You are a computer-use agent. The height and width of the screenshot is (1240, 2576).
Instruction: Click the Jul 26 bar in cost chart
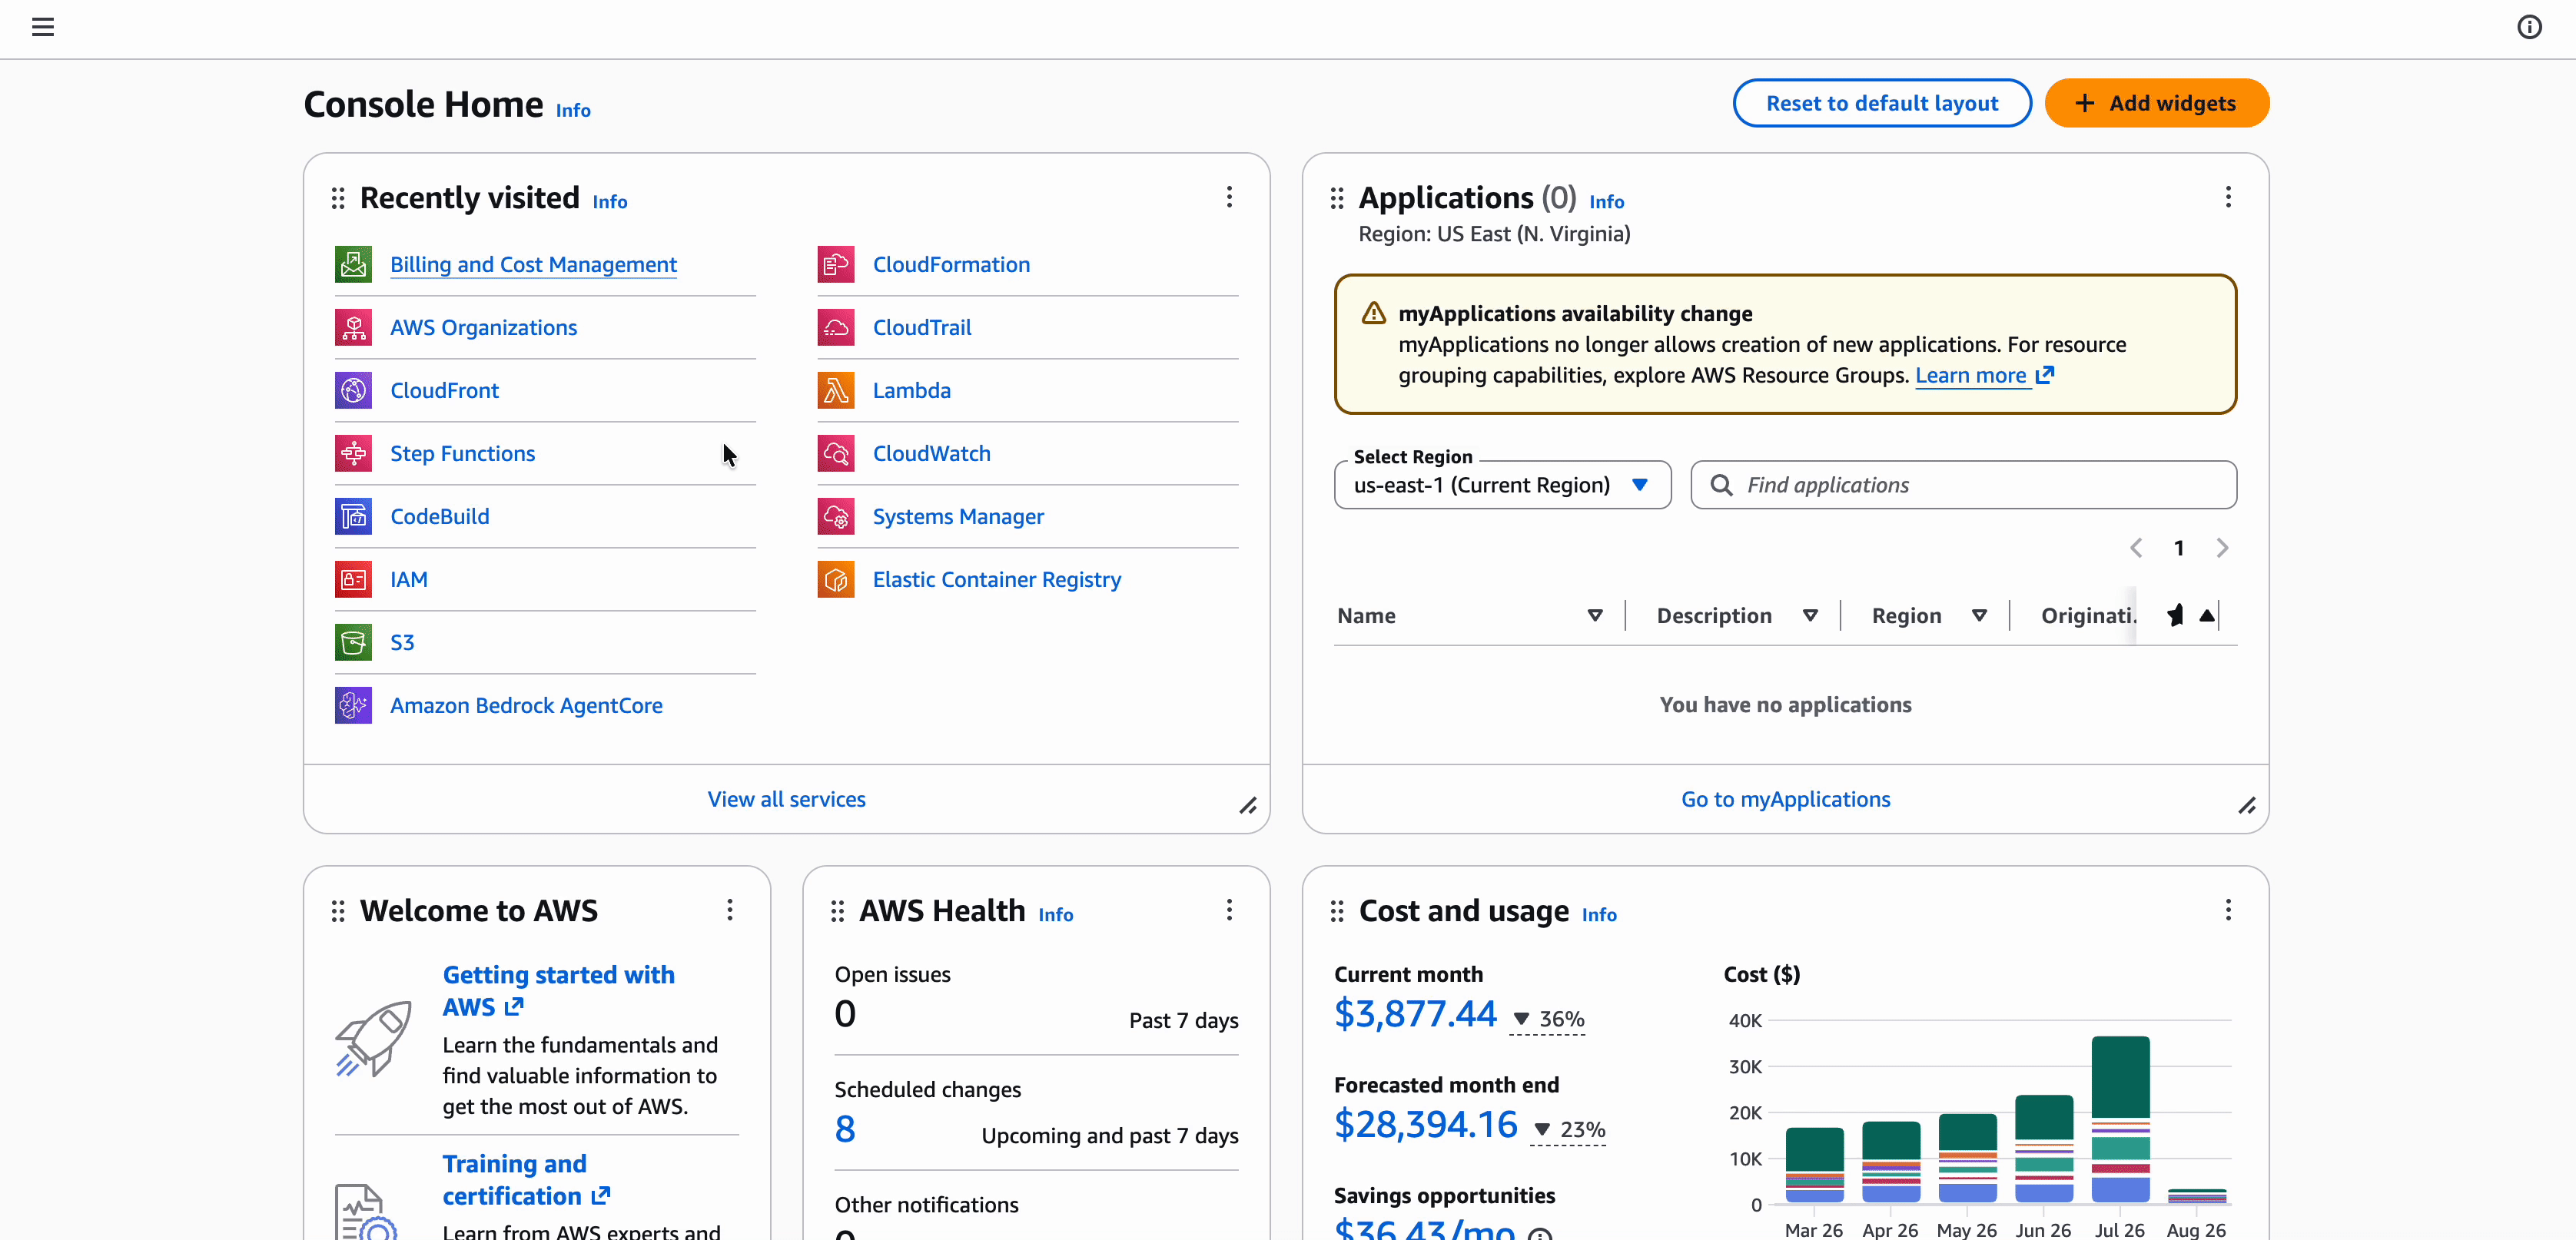[2120, 1119]
